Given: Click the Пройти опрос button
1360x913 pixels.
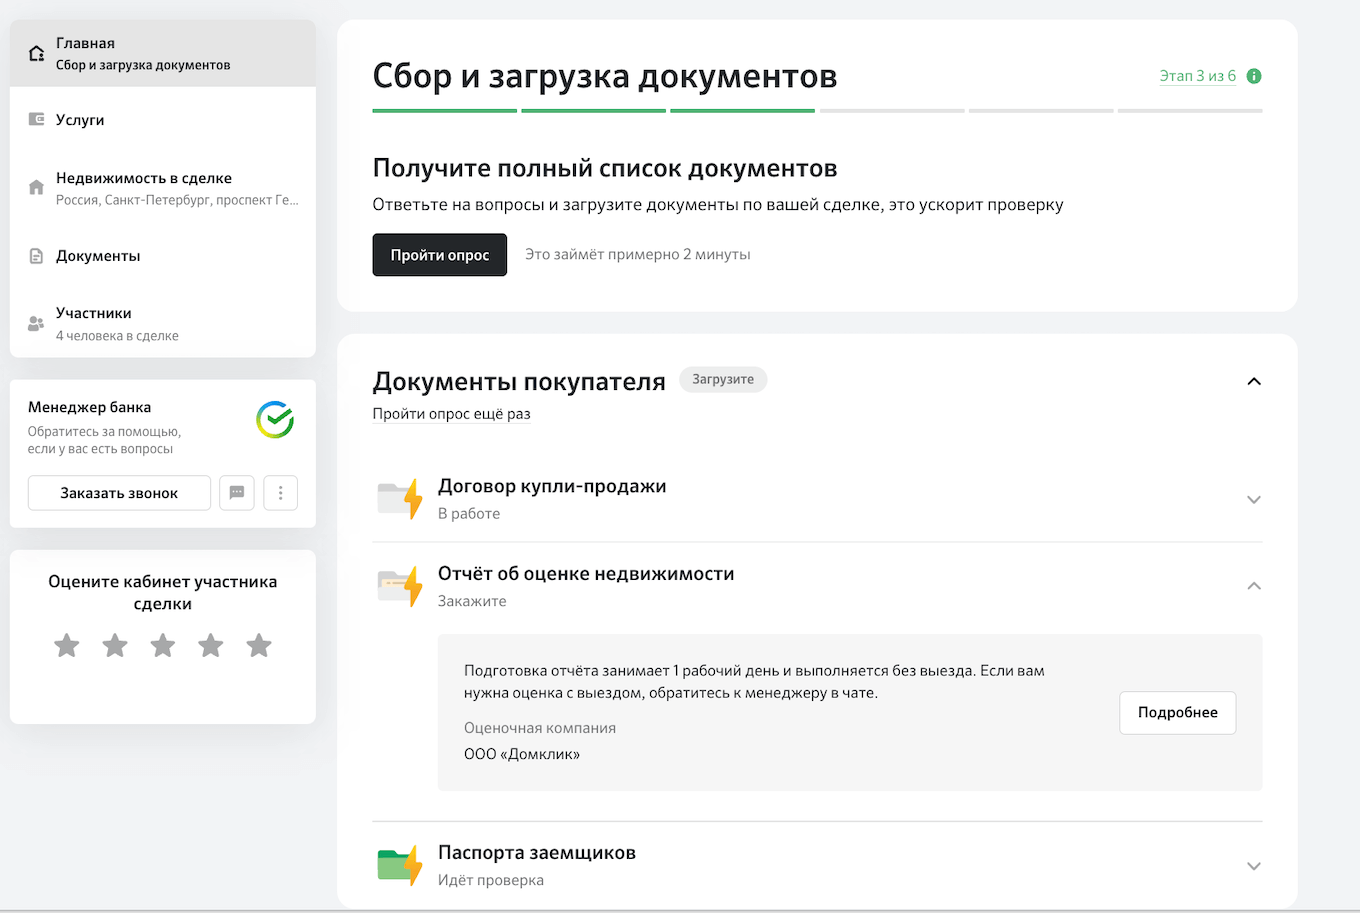Looking at the screenshot, I should (x=440, y=255).
